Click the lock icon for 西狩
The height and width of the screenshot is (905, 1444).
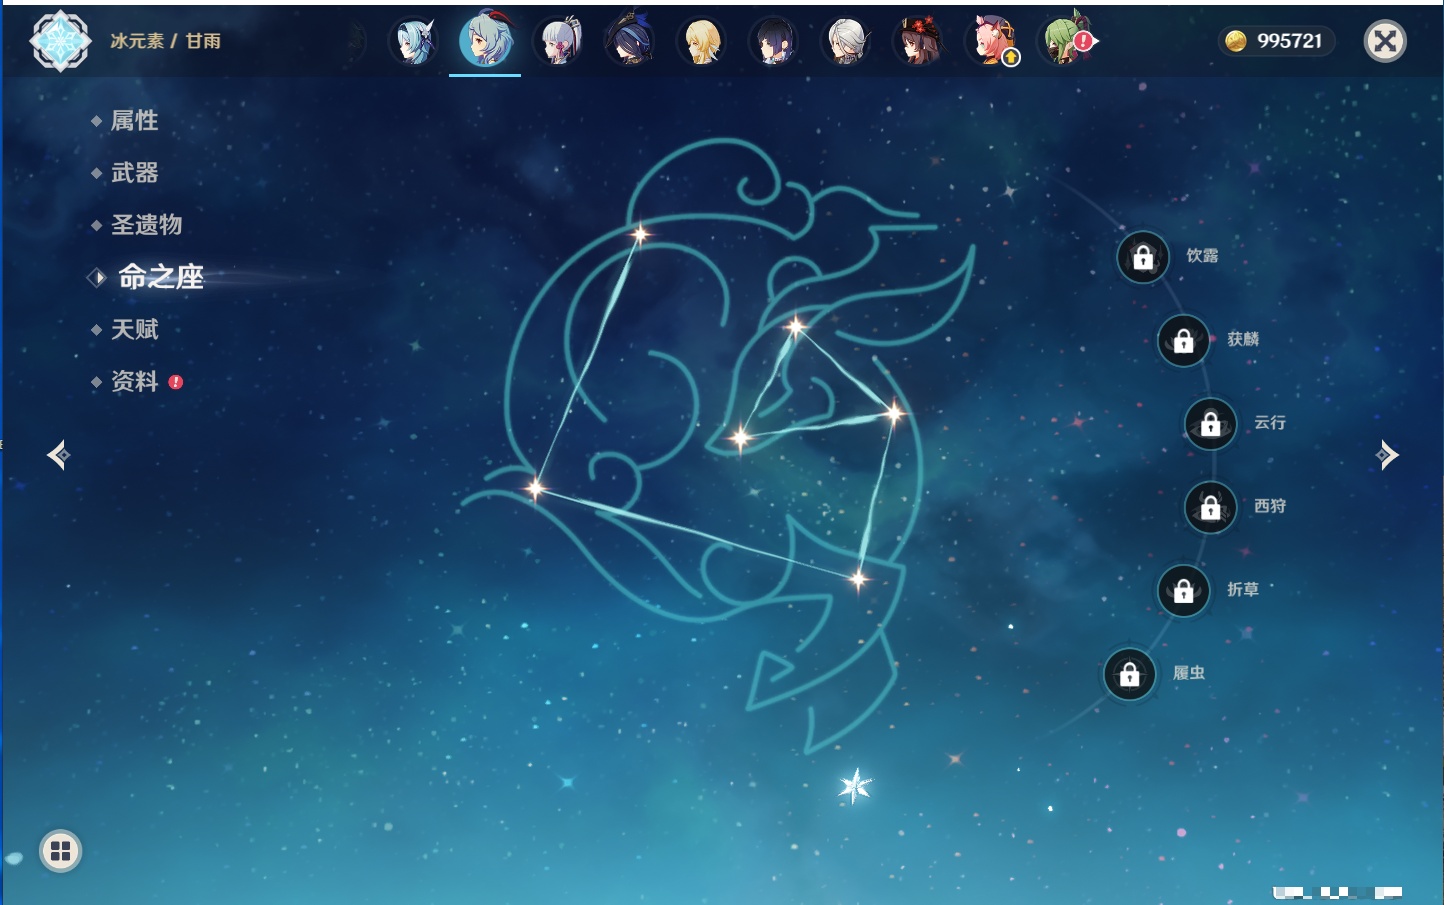(x=1210, y=508)
